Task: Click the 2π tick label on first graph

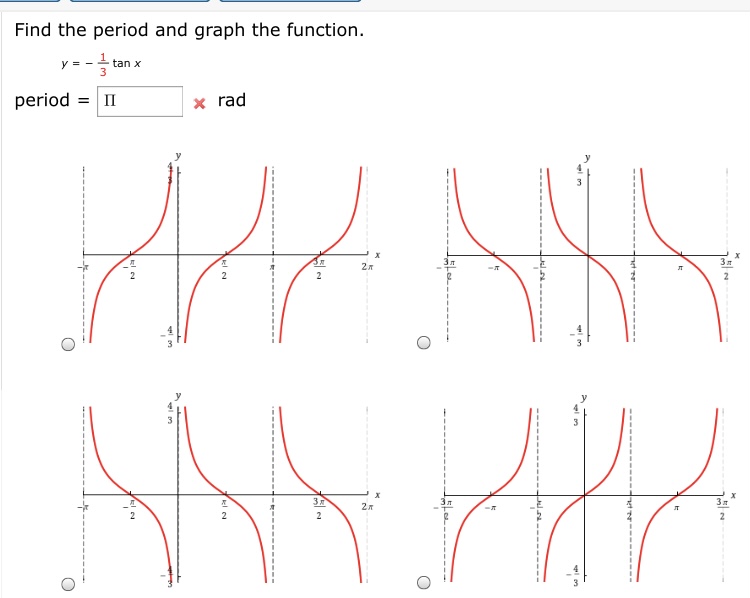Action: pos(367,266)
